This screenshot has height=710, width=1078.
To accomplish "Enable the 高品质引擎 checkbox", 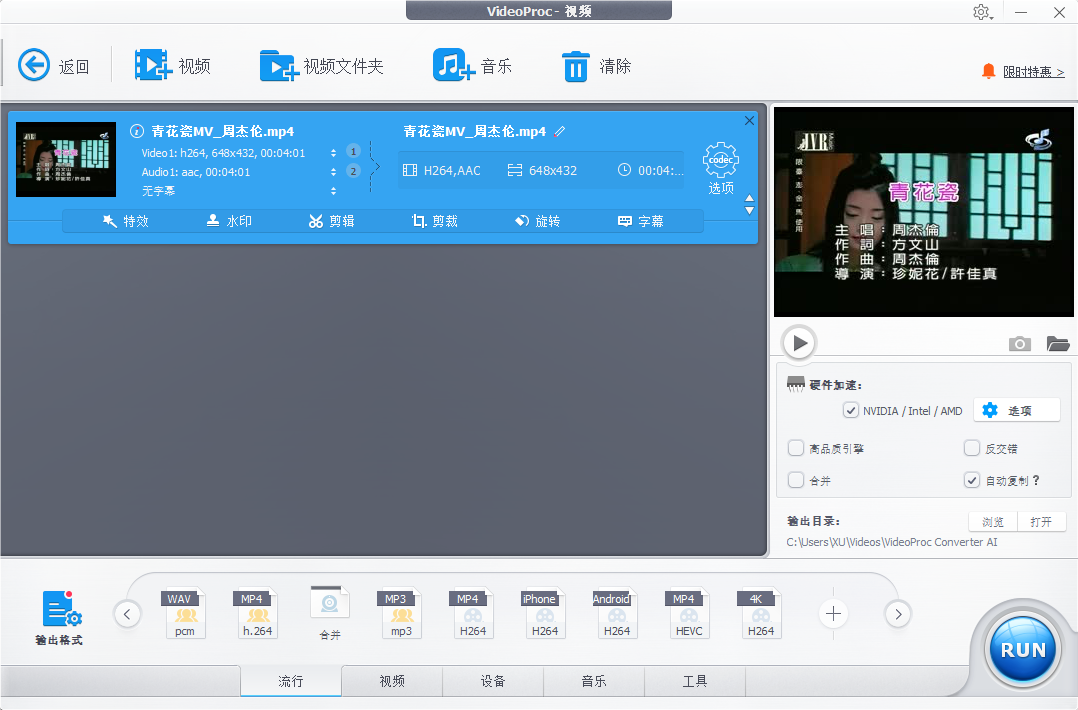I will [x=796, y=448].
